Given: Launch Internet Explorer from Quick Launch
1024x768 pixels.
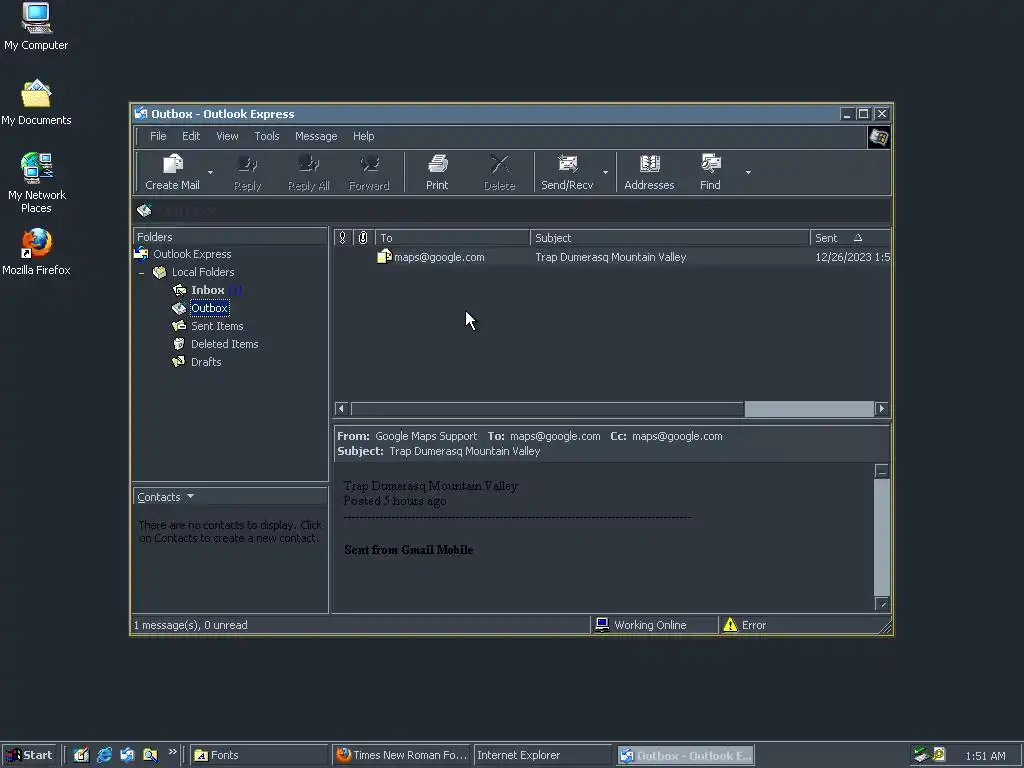Looking at the screenshot, I should pyautogui.click(x=104, y=755).
